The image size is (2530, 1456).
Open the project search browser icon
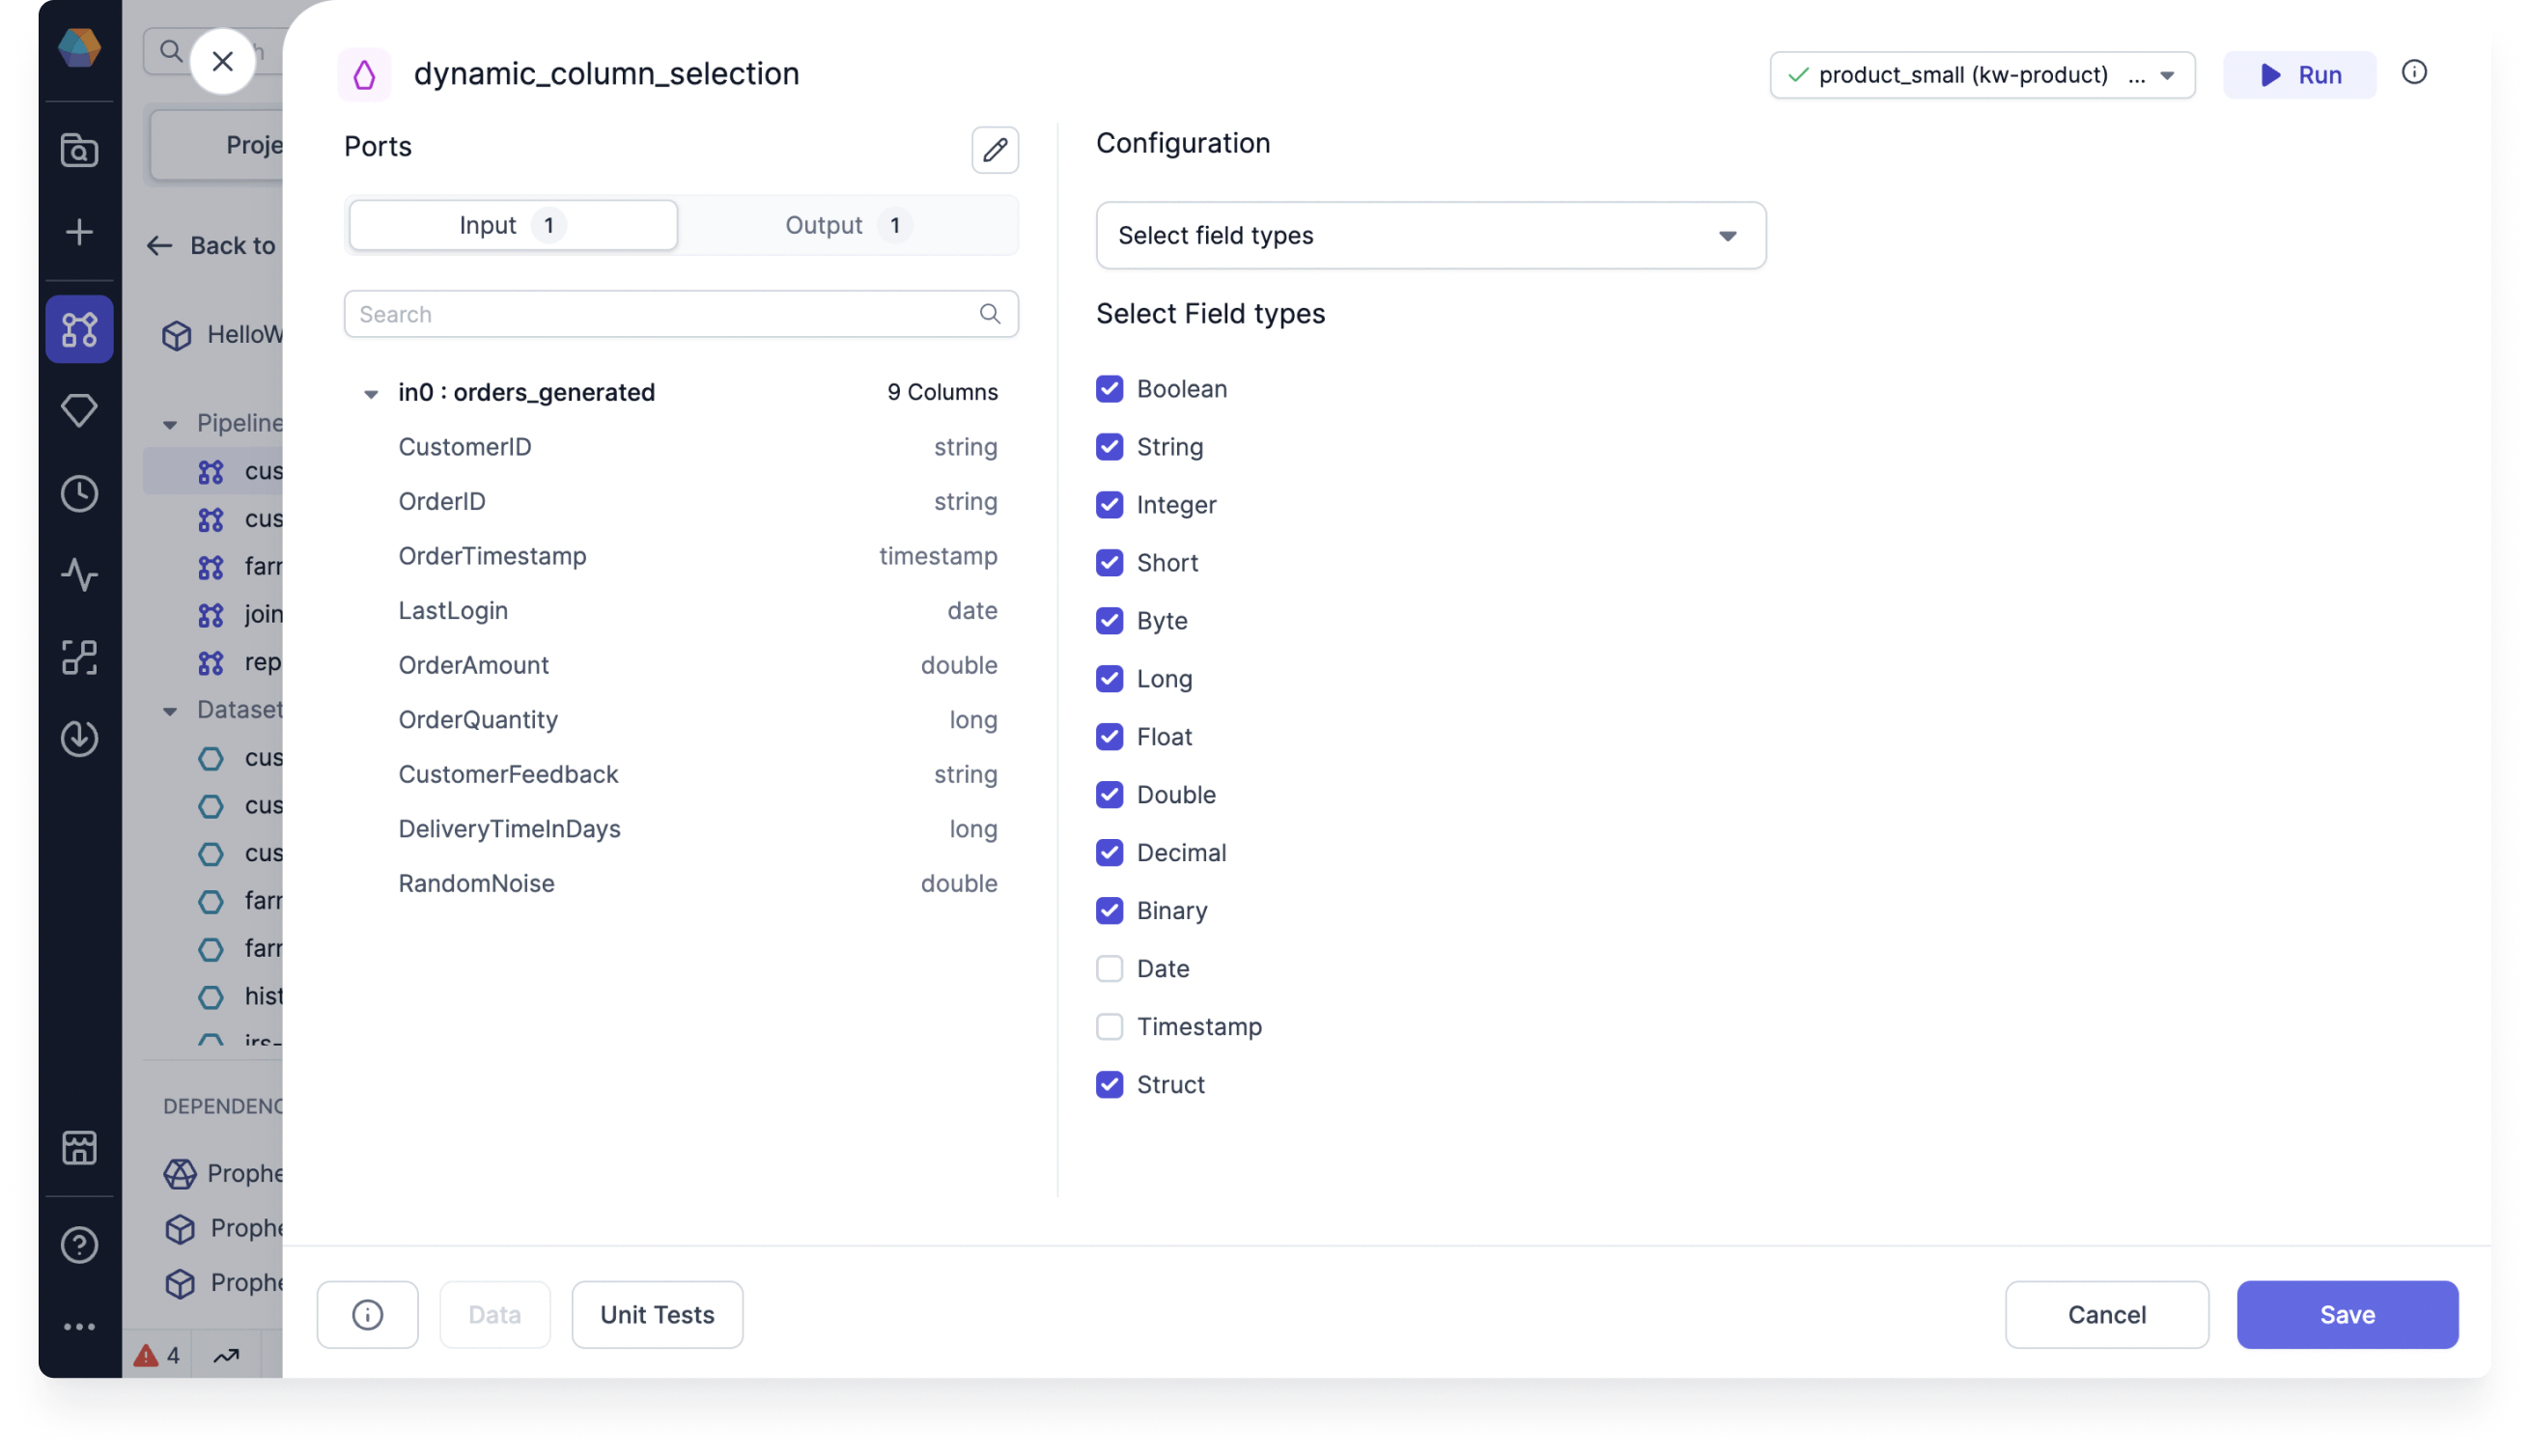(79, 150)
